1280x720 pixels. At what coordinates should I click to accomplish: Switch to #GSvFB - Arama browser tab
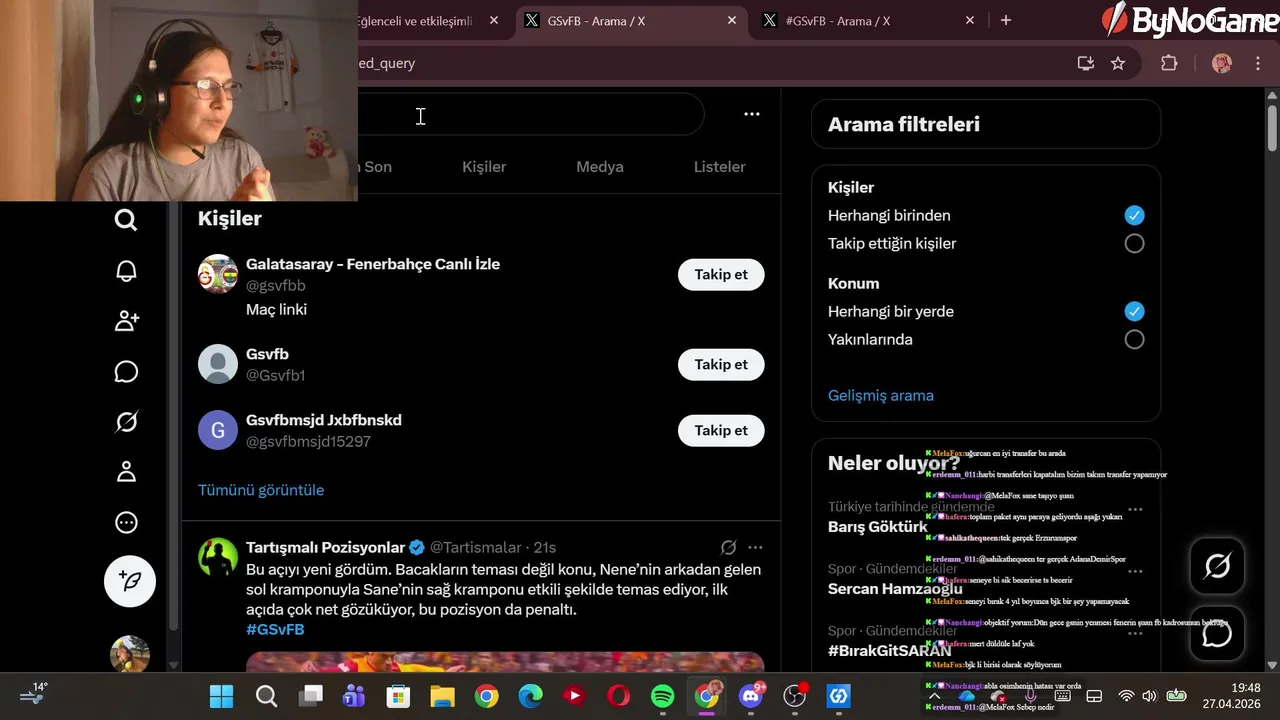click(868, 20)
